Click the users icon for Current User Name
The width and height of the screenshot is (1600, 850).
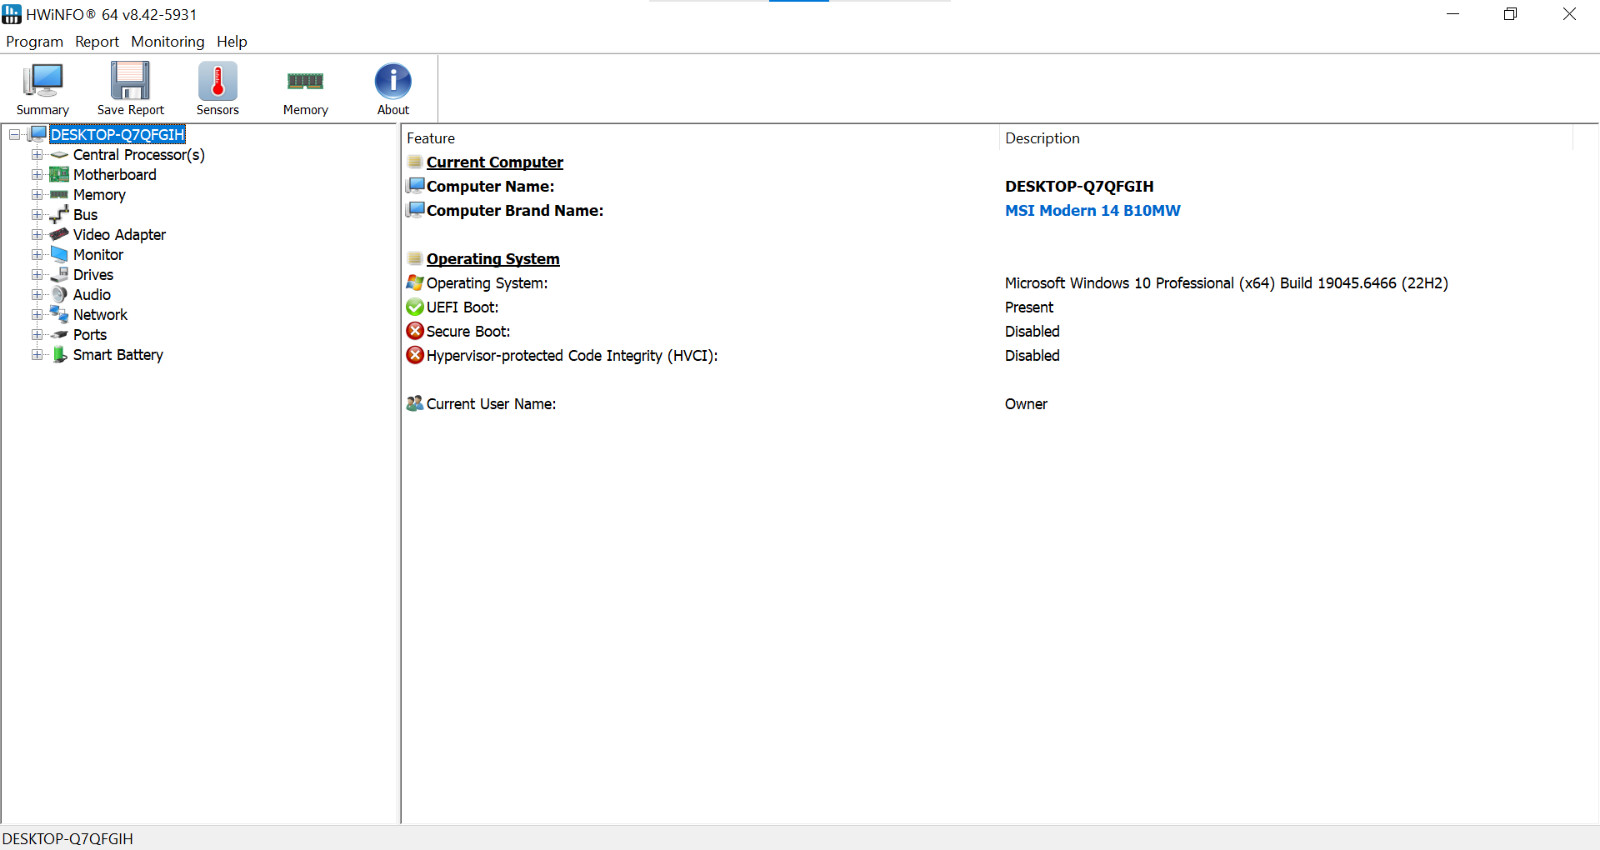click(415, 404)
